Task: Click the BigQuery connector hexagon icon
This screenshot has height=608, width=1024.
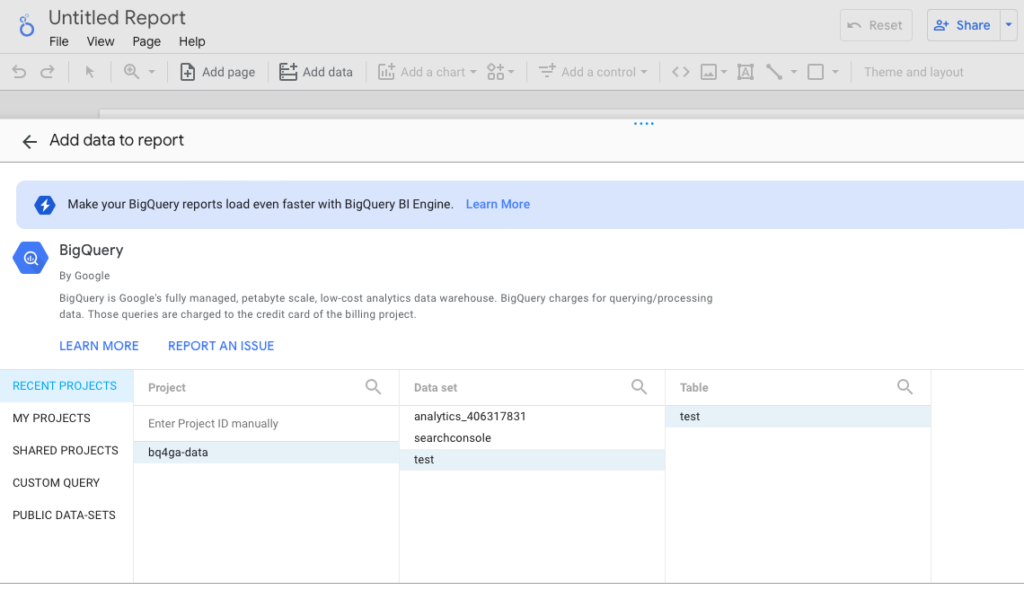Action: (x=30, y=258)
